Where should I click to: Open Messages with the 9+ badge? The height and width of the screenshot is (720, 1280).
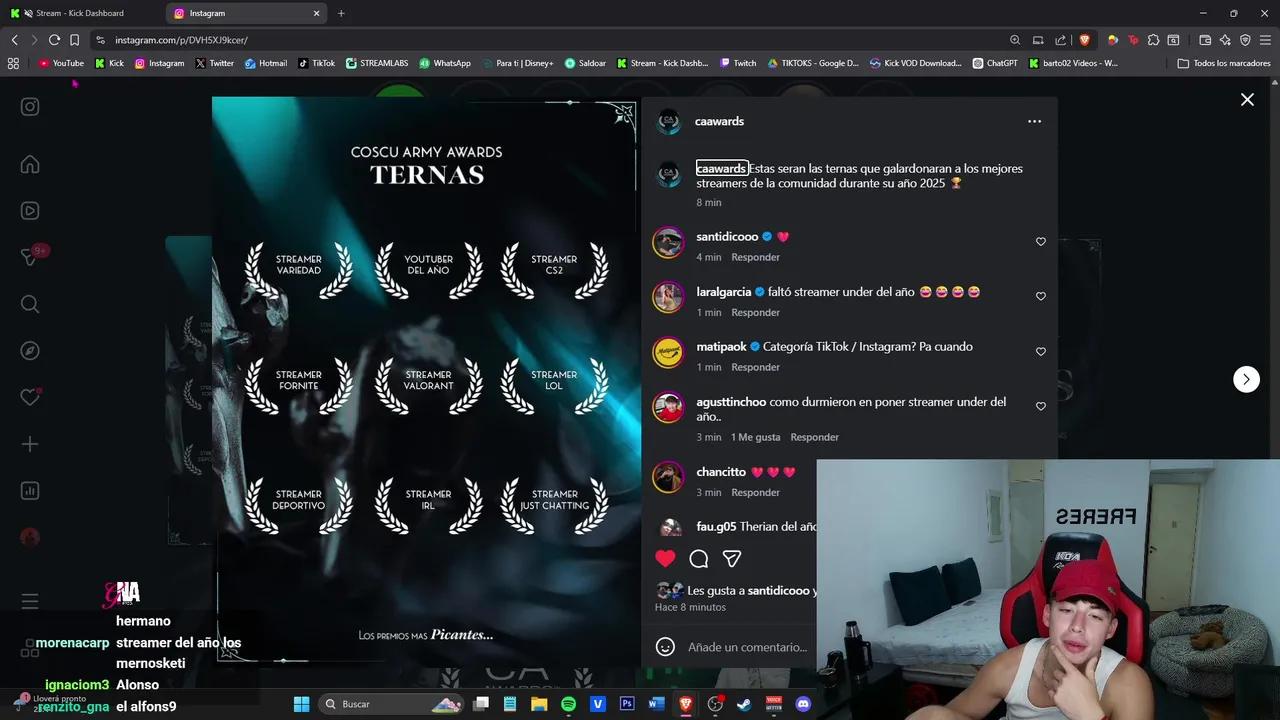[x=30, y=257]
